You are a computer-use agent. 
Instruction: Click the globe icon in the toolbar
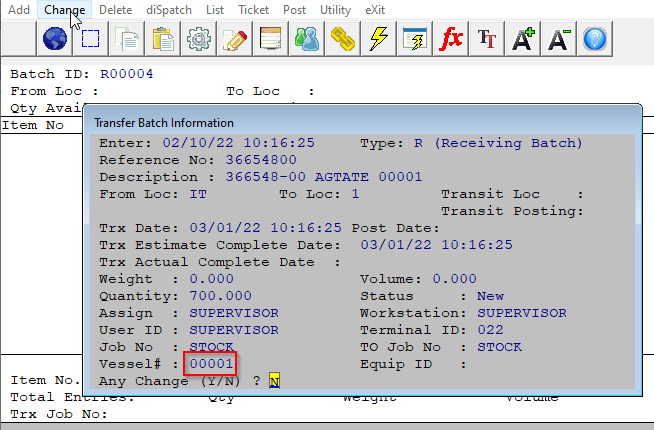55,40
